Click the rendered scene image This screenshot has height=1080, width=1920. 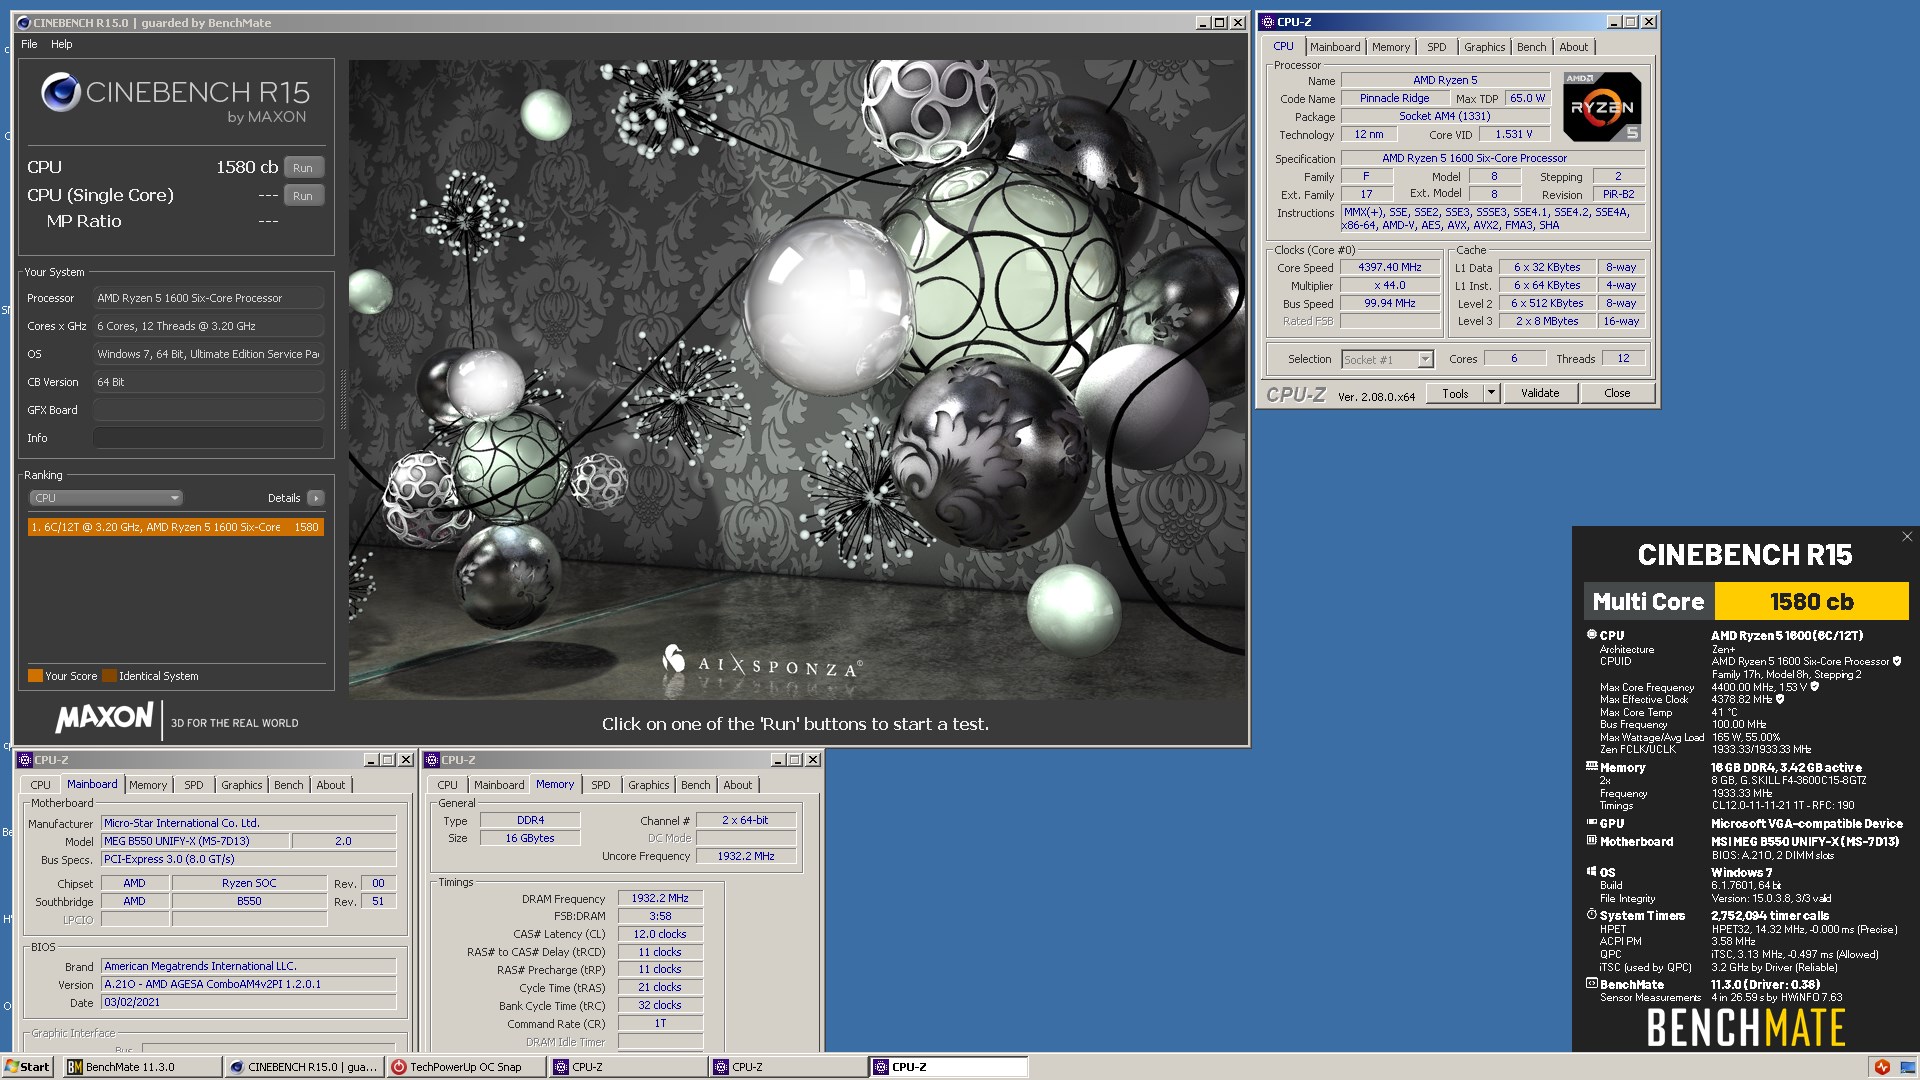(x=798, y=379)
